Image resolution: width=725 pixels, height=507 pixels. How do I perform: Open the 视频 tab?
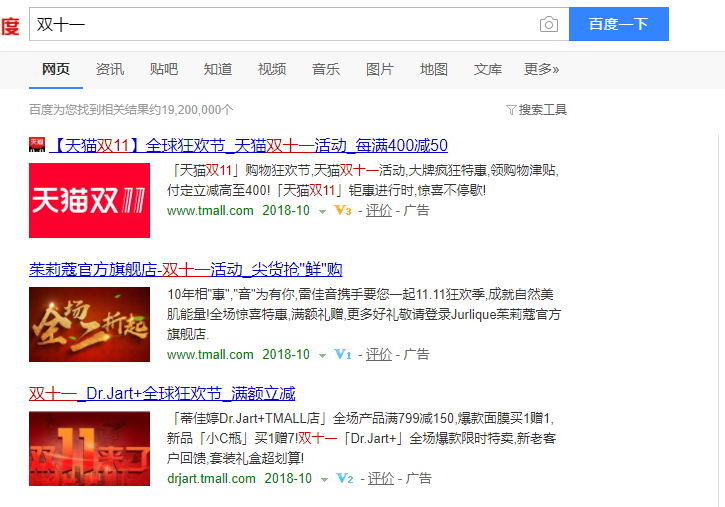pyautogui.click(x=272, y=69)
